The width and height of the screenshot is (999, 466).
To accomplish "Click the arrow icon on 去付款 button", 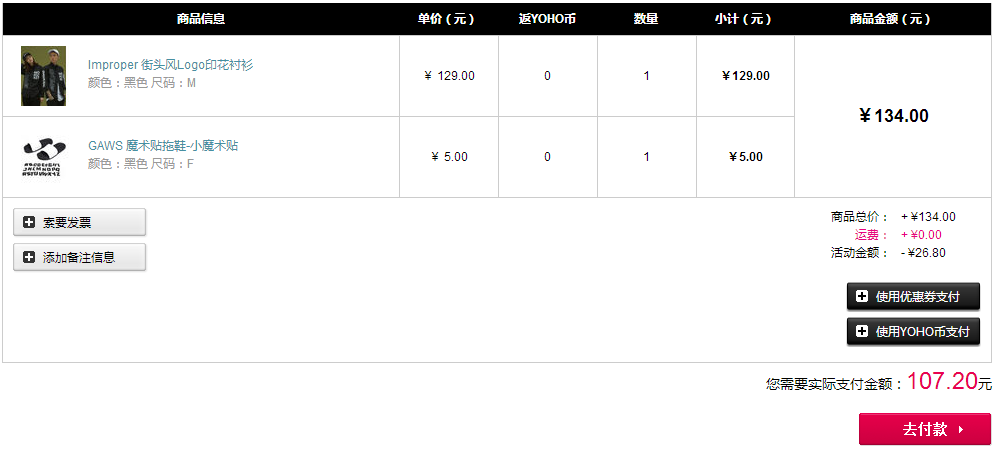I will click(x=961, y=430).
